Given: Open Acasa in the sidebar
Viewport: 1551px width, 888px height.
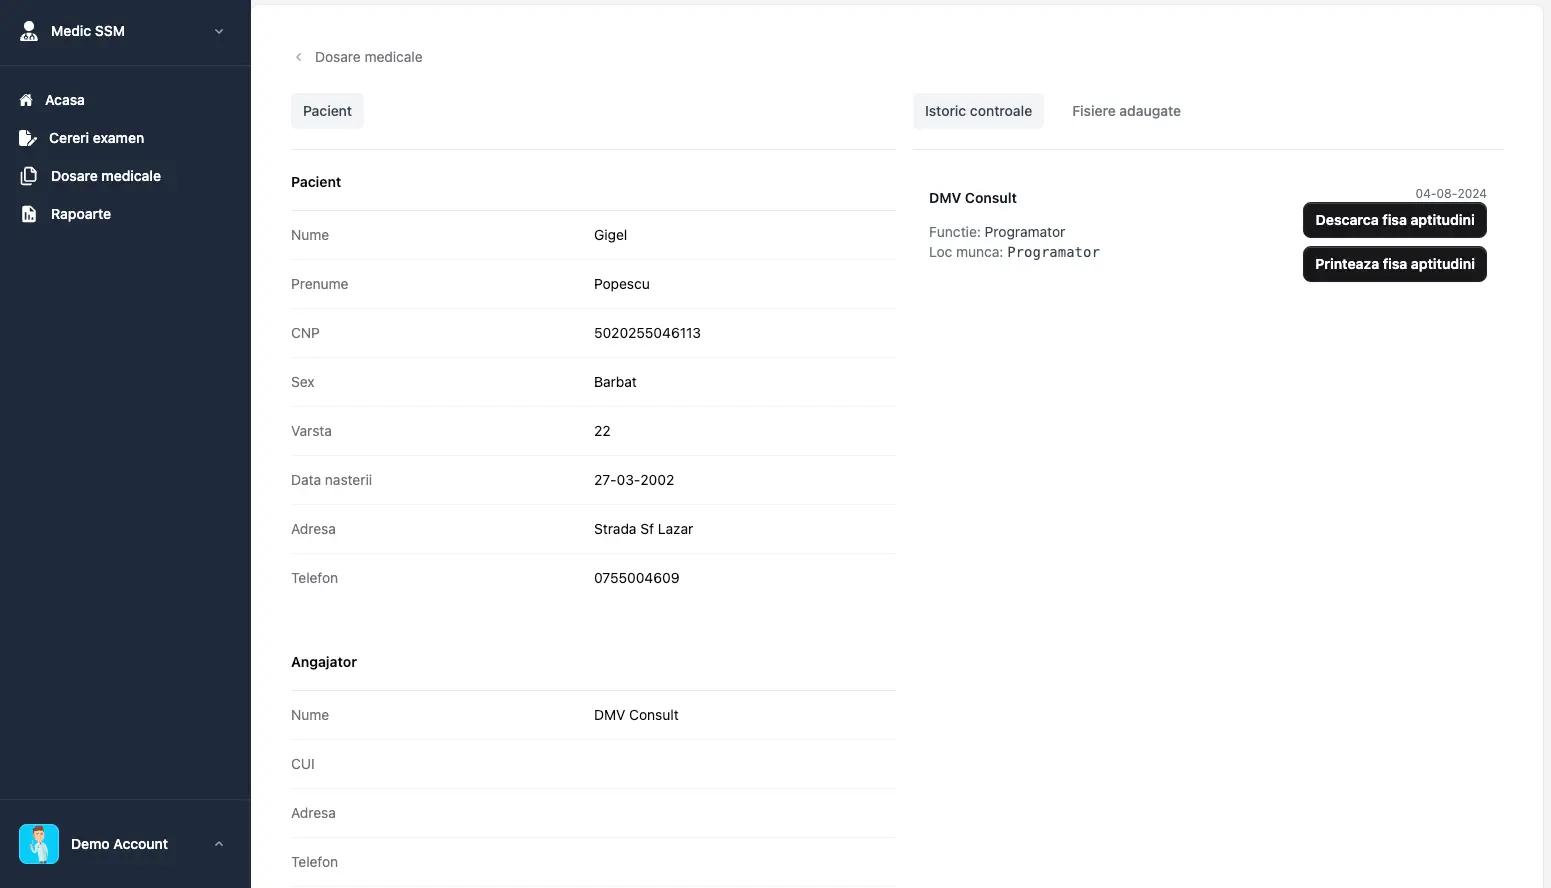Looking at the screenshot, I should coord(65,100).
